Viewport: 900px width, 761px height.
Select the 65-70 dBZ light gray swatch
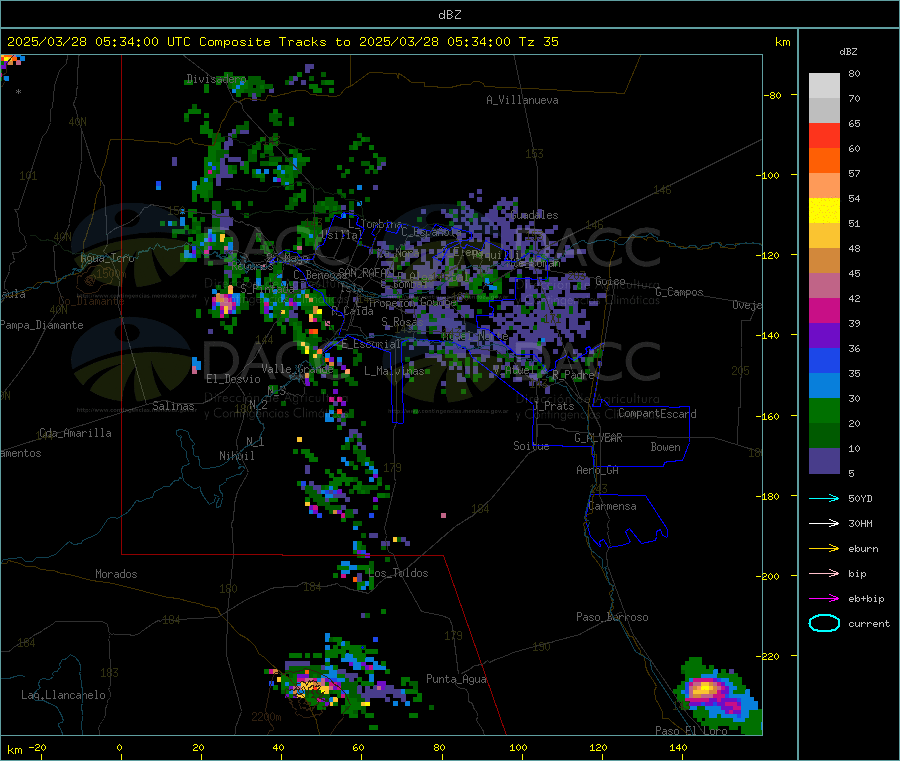[x=824, y=110]
